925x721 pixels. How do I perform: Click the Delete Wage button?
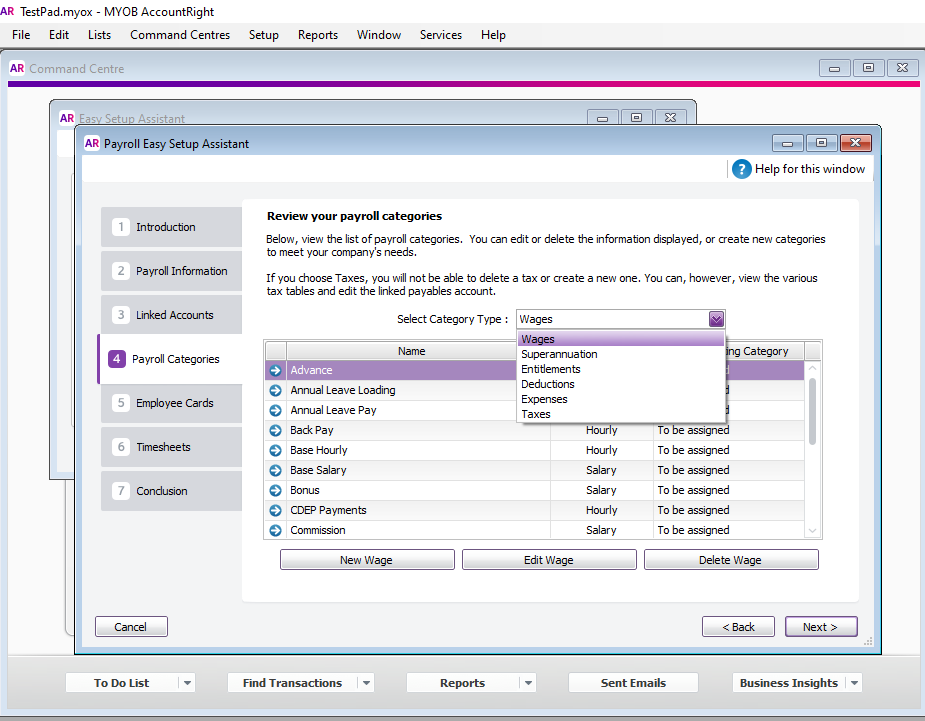(x=731, y=560)
